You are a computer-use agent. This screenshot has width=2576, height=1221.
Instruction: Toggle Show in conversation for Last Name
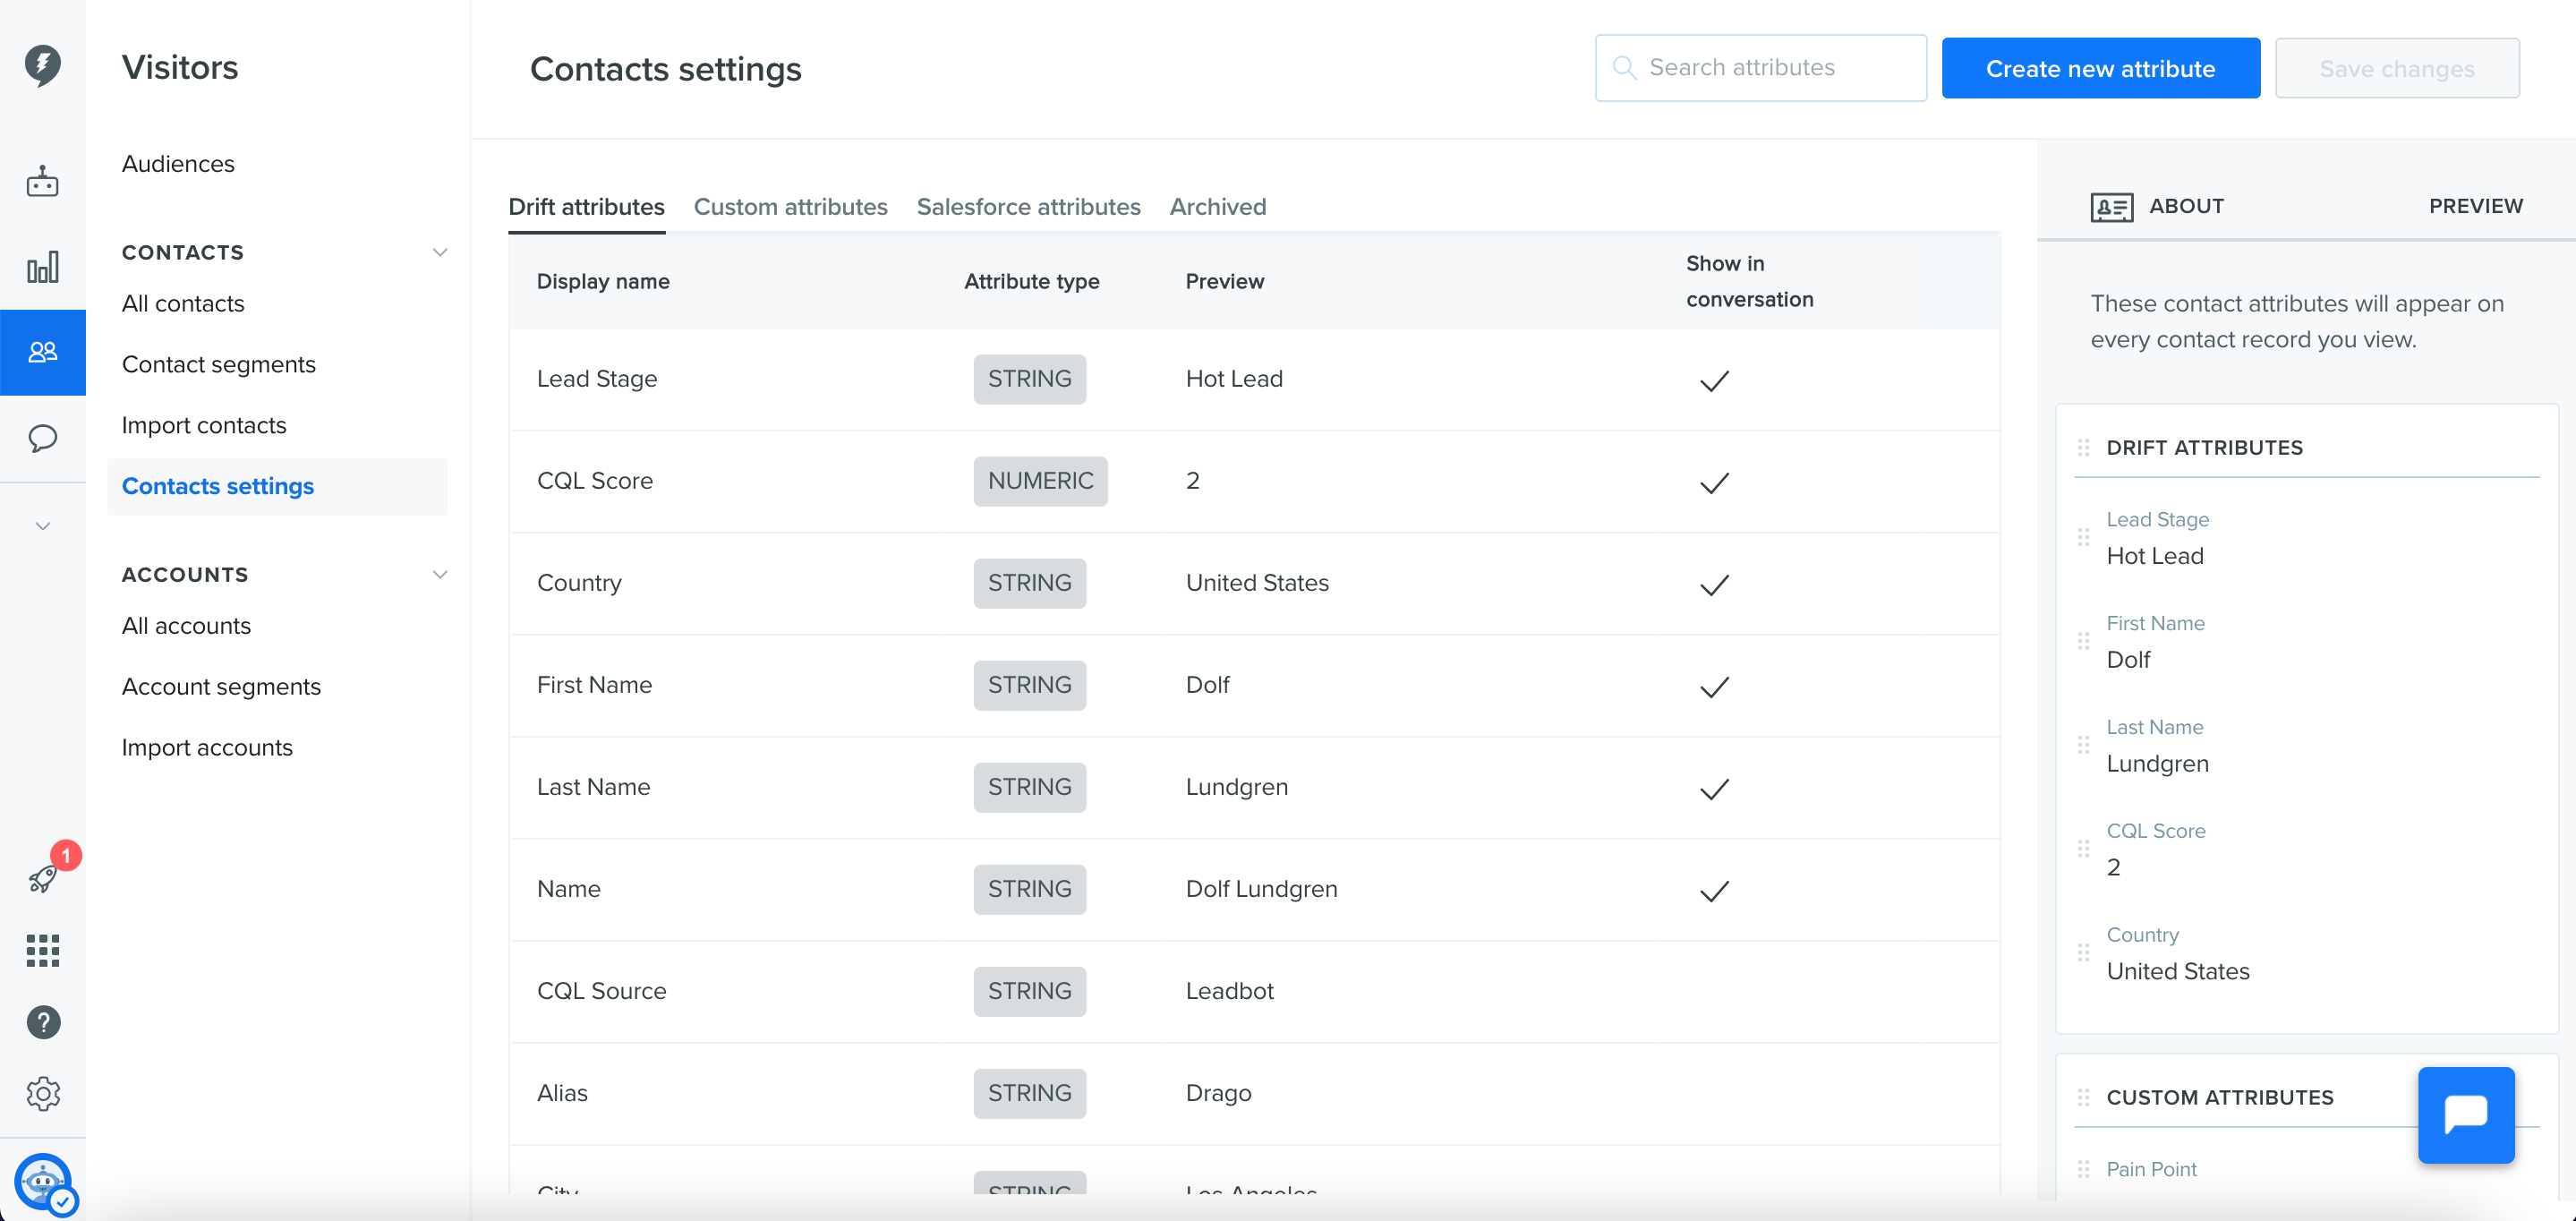point(1714,788)
